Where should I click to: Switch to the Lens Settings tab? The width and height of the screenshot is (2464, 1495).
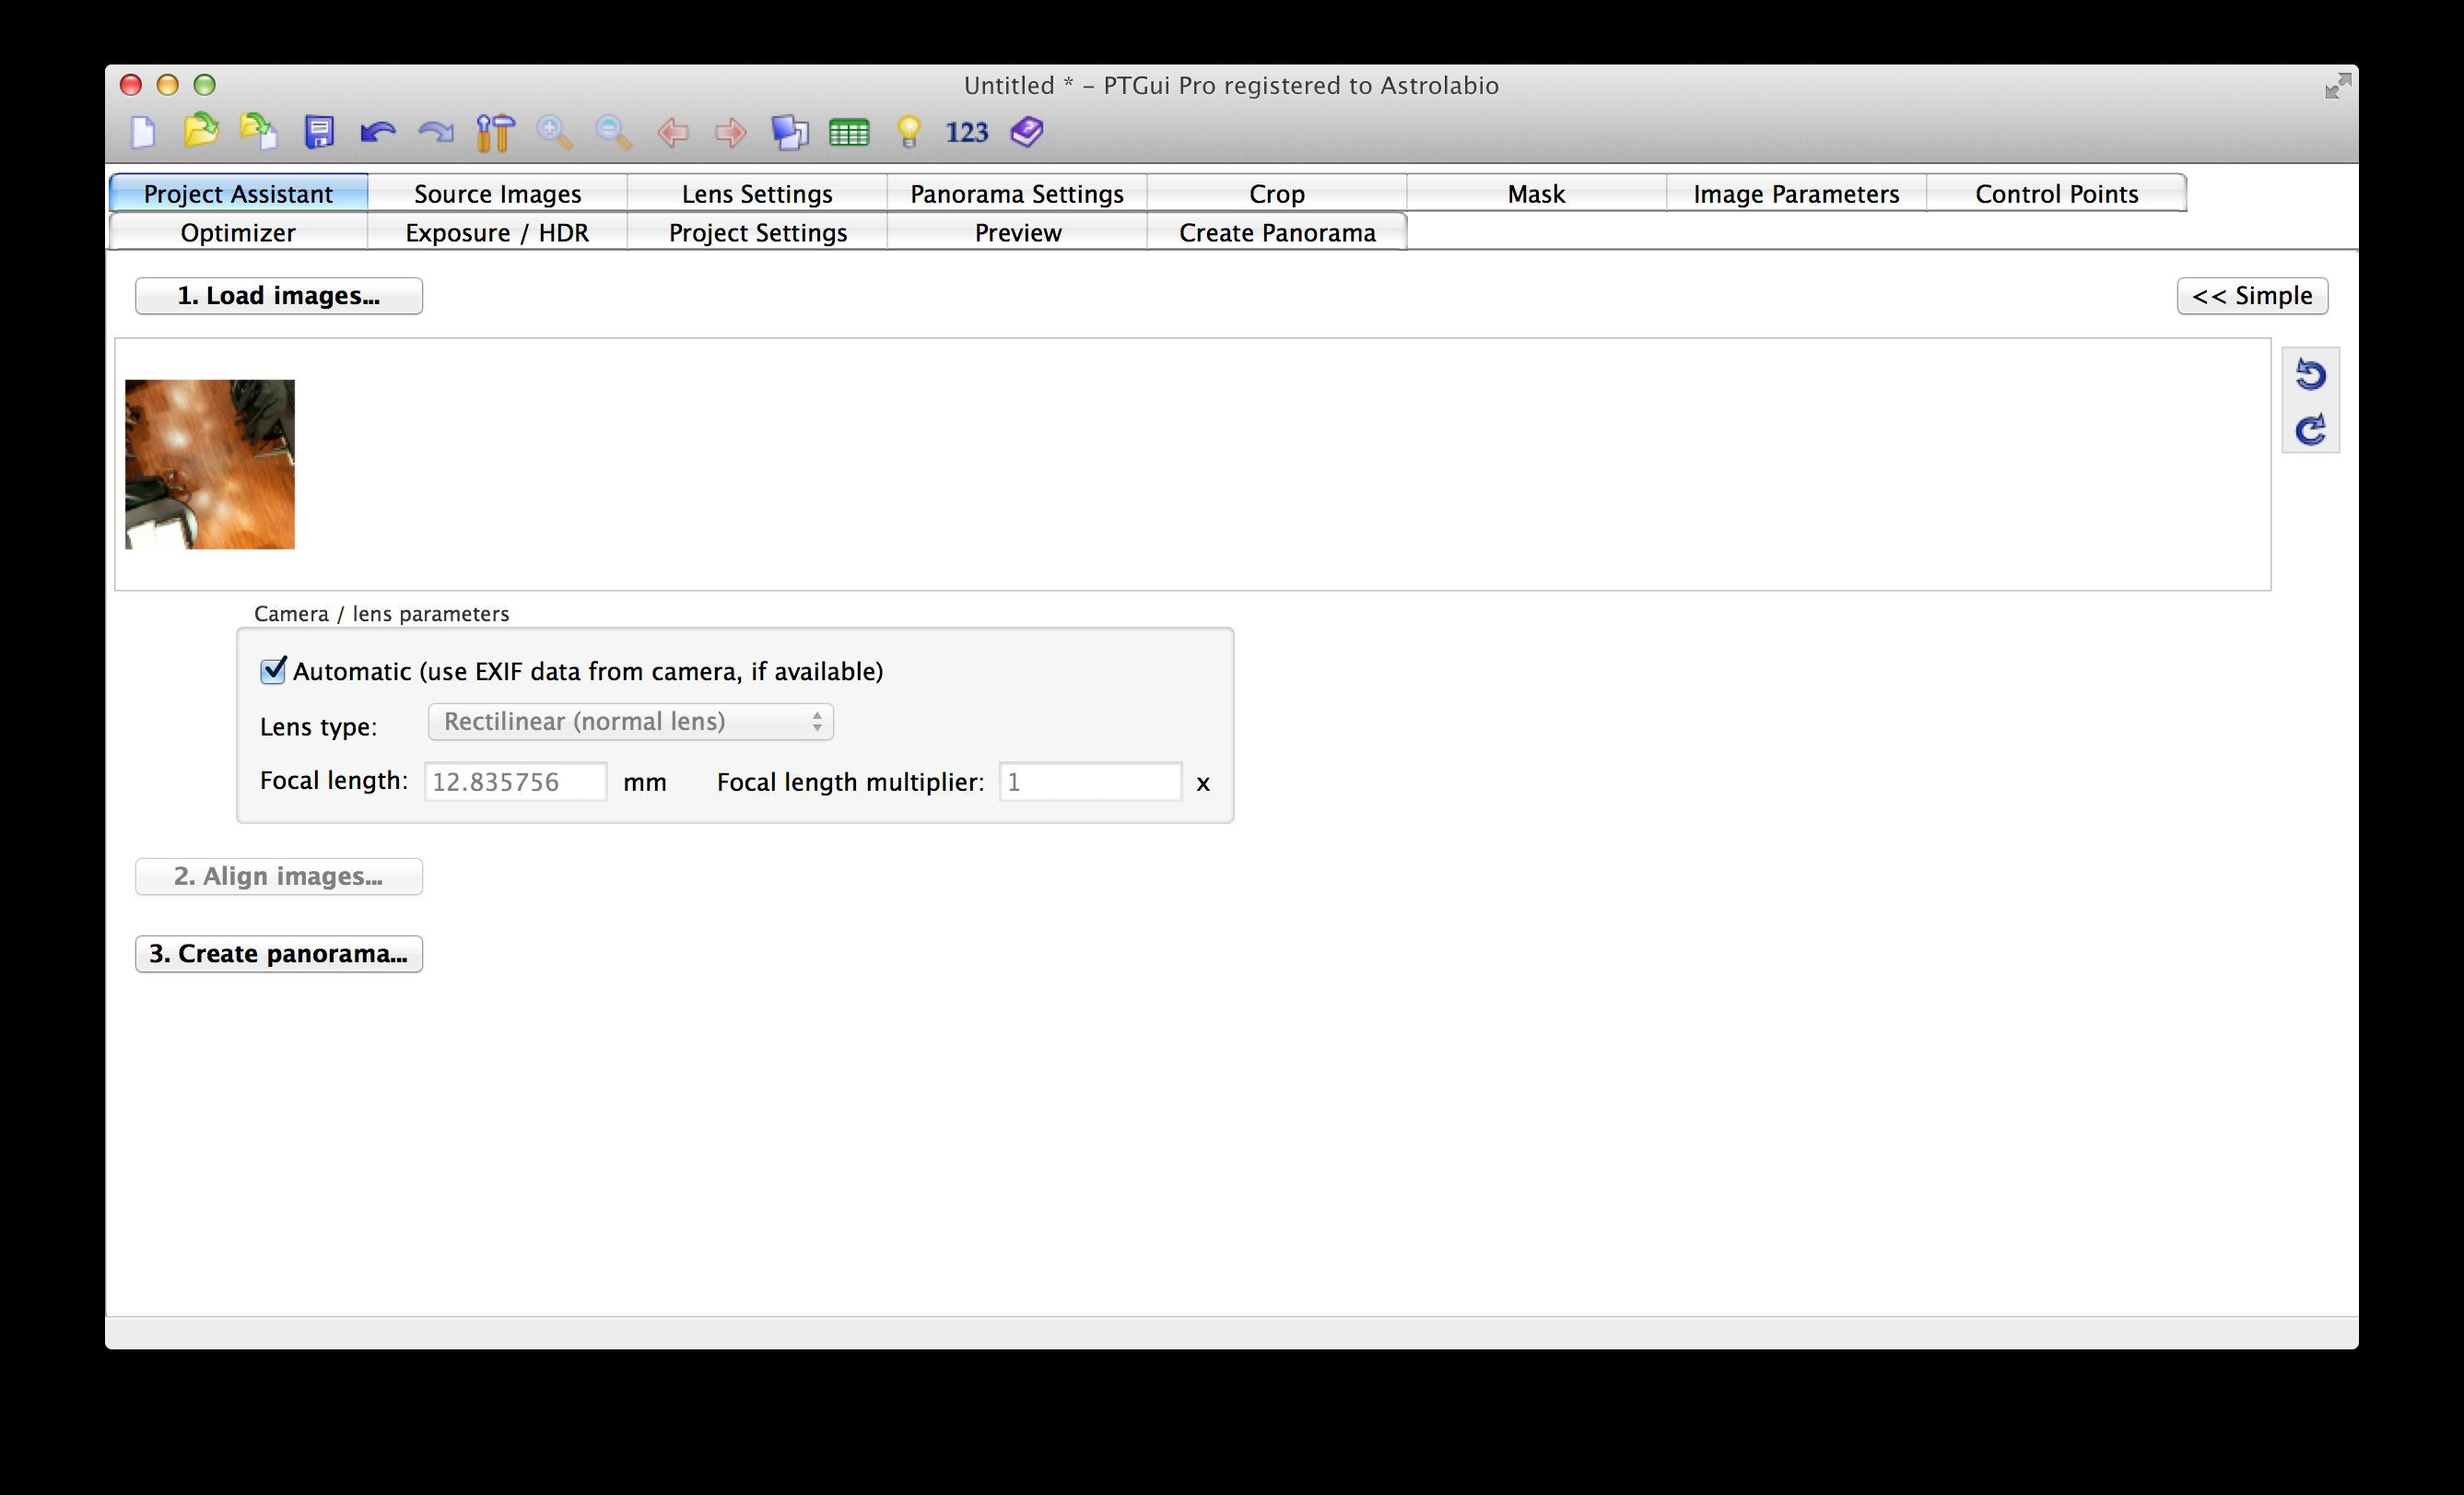(757, 193)
